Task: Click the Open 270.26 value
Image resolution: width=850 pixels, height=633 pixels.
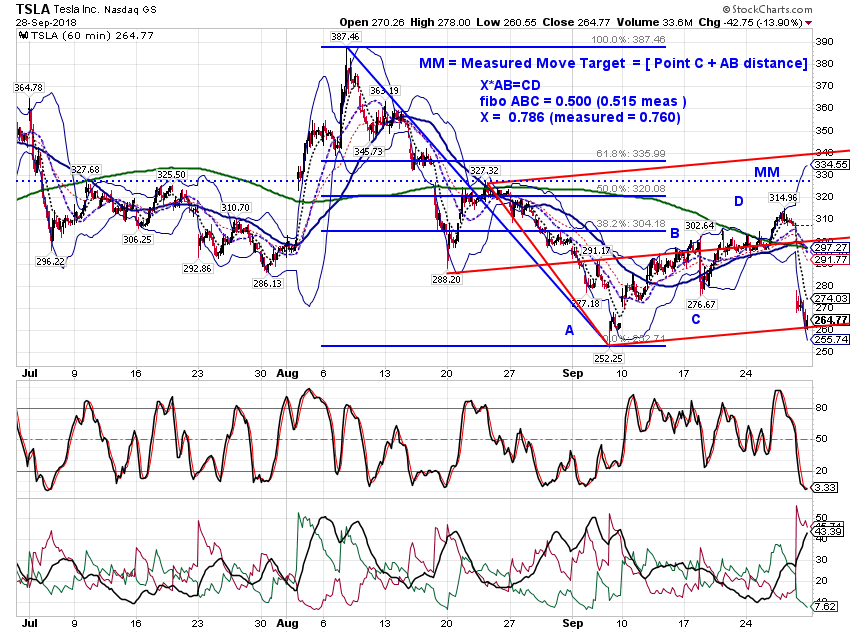Action: click(372, 22)
